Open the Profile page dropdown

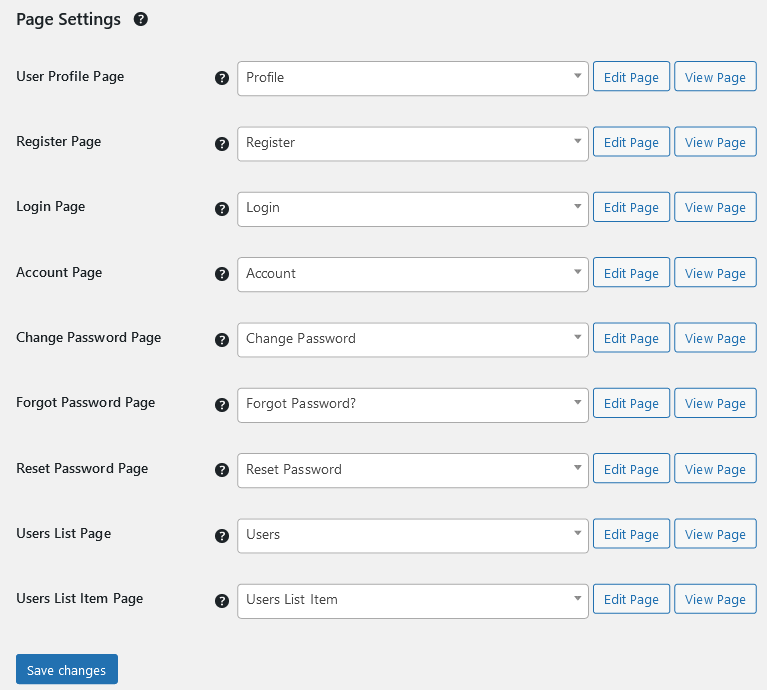(413, 78)
